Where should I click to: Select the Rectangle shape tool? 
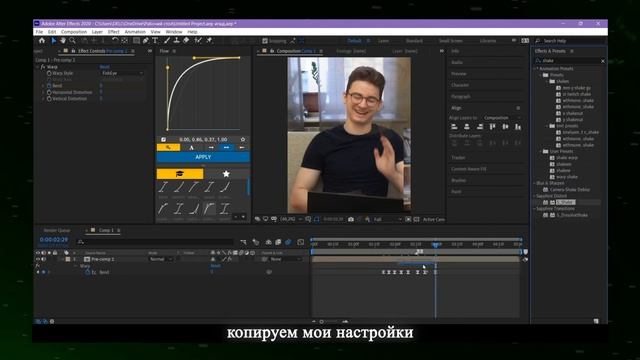pyautogui.click(x=136, y=40)
